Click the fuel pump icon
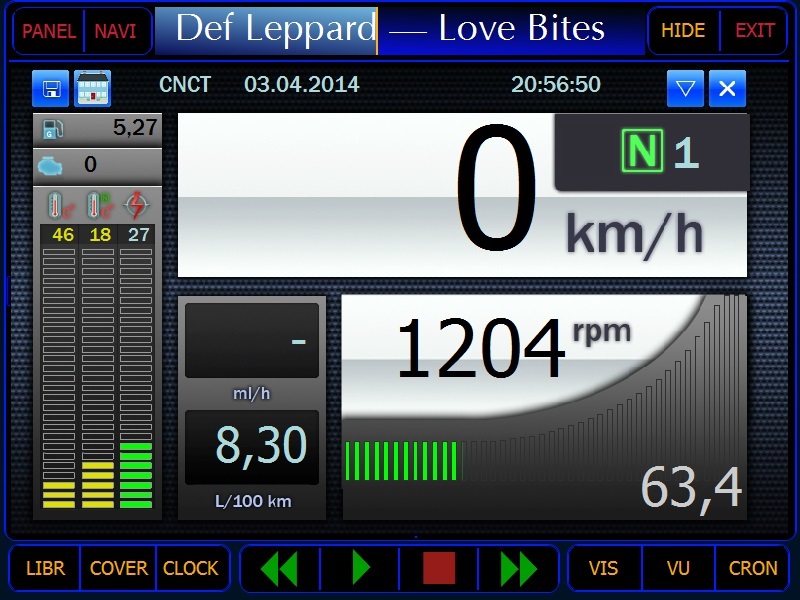This screenshot has width=800, height=600. 53,128
